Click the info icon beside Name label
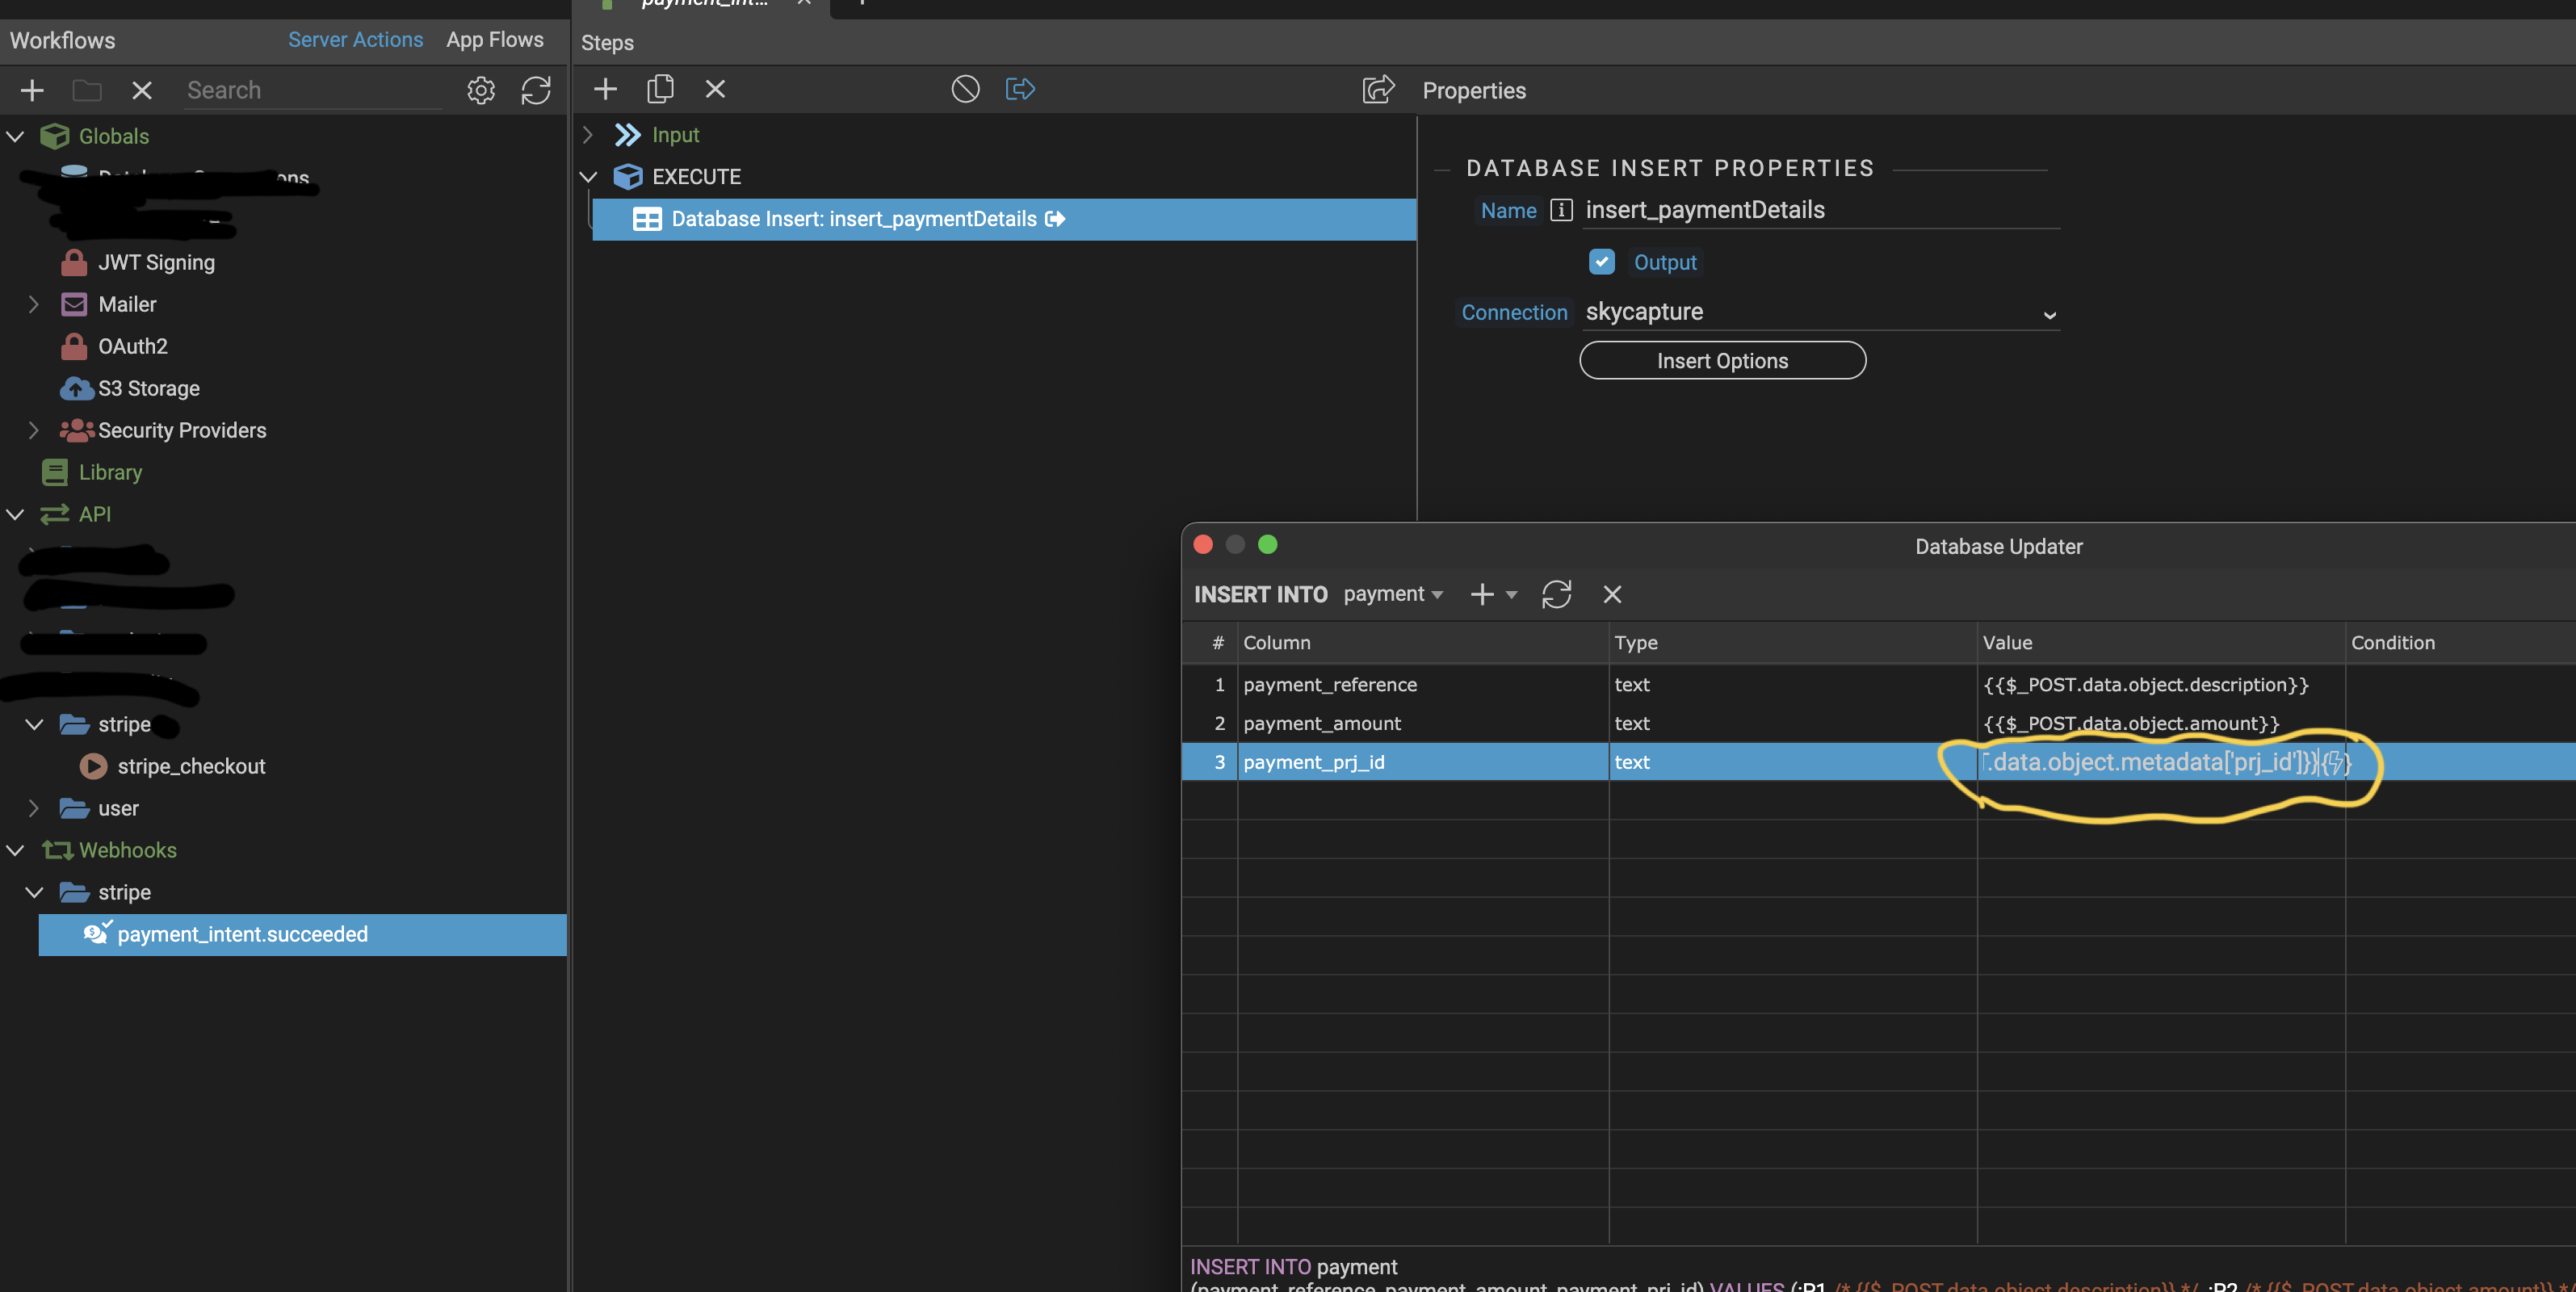The image size is (2576, 1292). [x=1561, y=210]
